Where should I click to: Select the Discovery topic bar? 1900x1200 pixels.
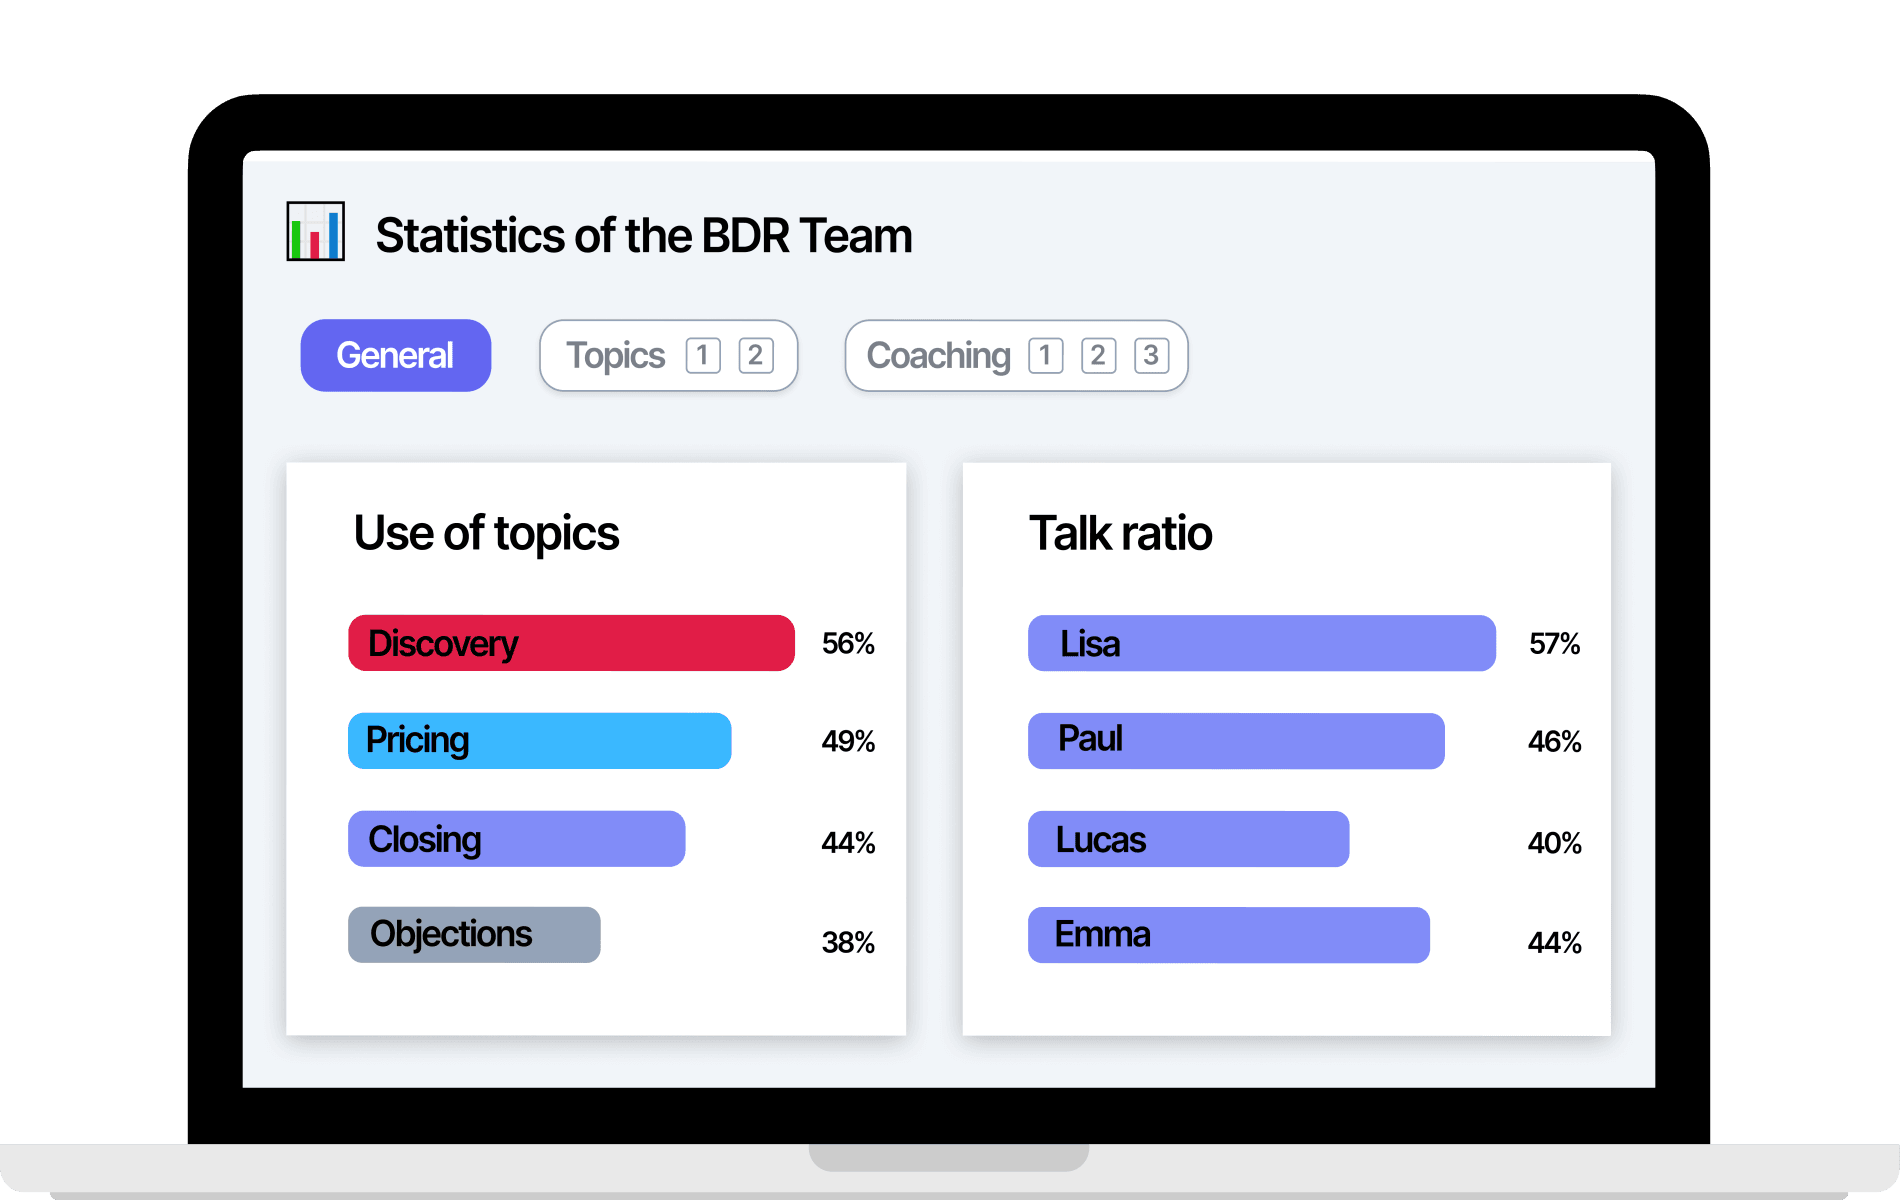click(x=570, y=643)
